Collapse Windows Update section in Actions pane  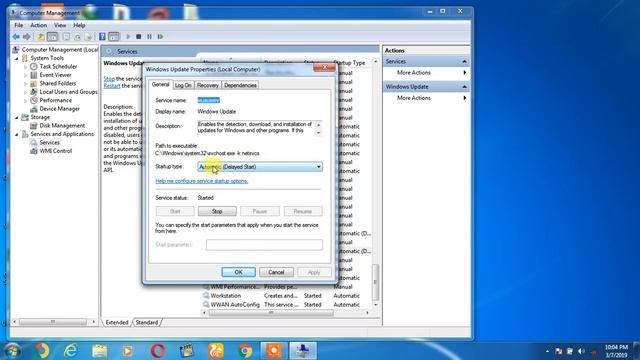[x=464, y=87]
